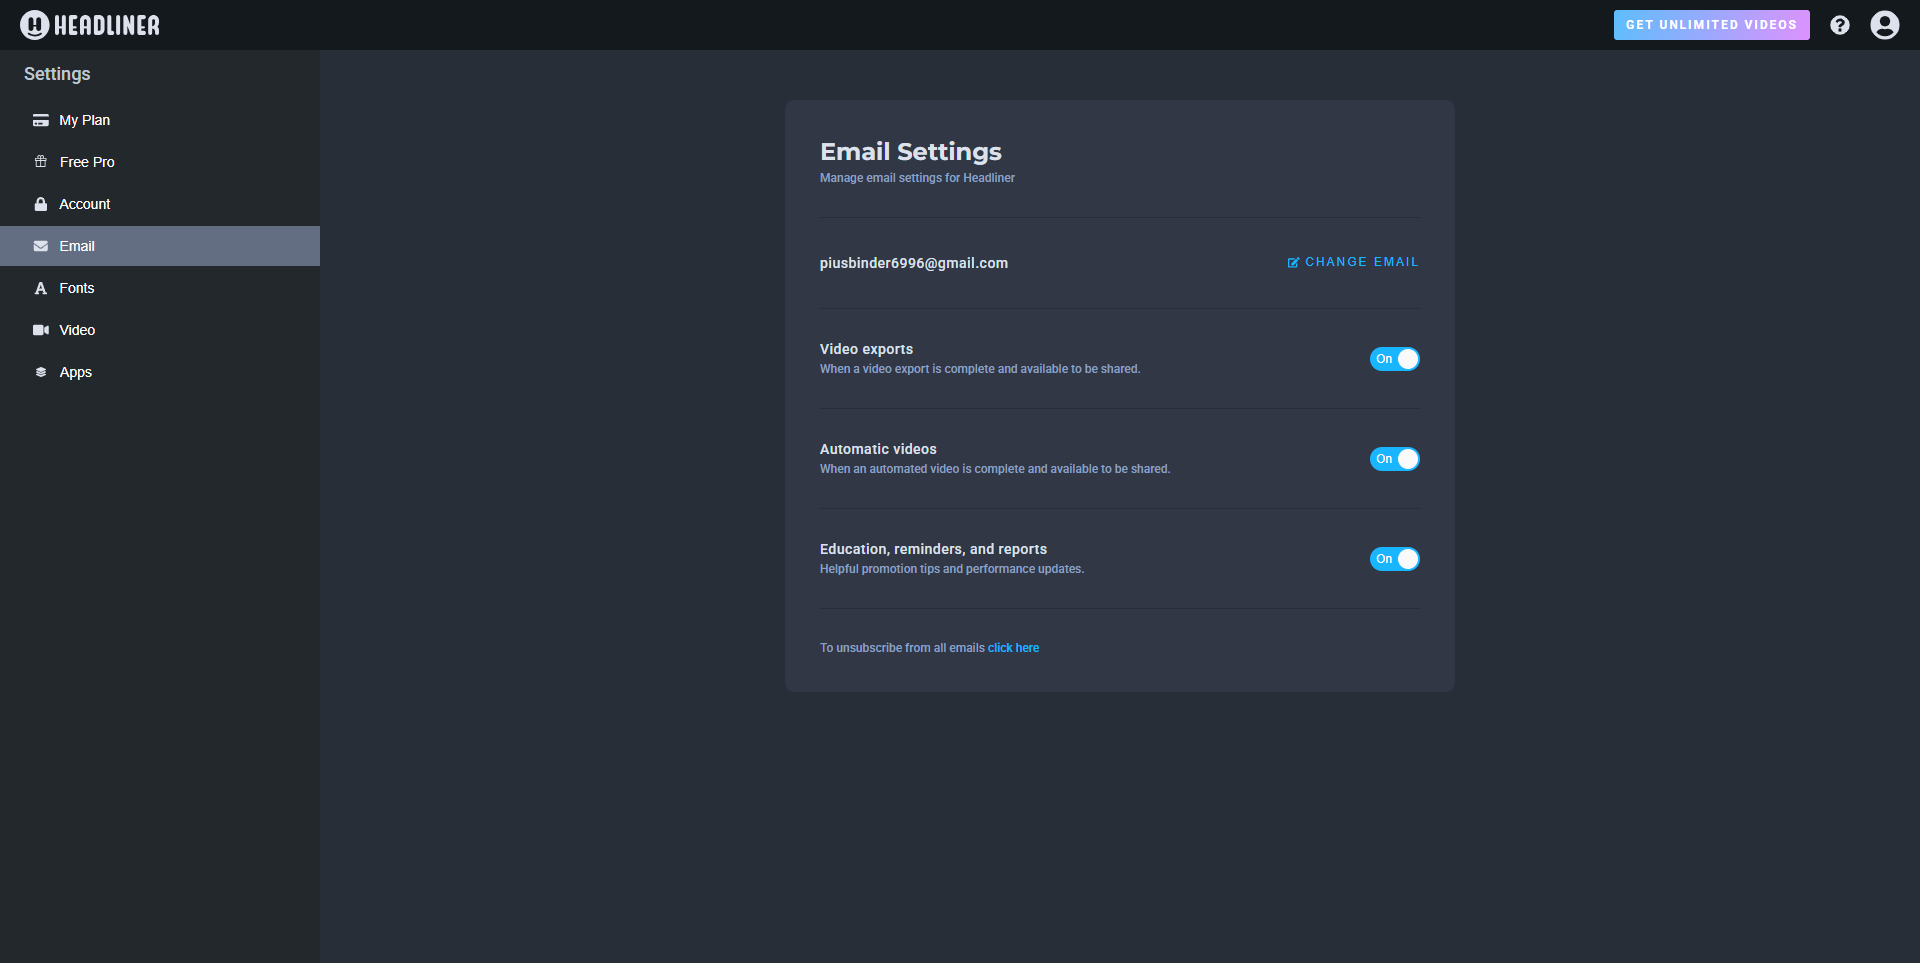Click the letter A Fonts icon
The width and height of the screenshot is (1920, 963).
pyautogui.click(x=41, y=288)
